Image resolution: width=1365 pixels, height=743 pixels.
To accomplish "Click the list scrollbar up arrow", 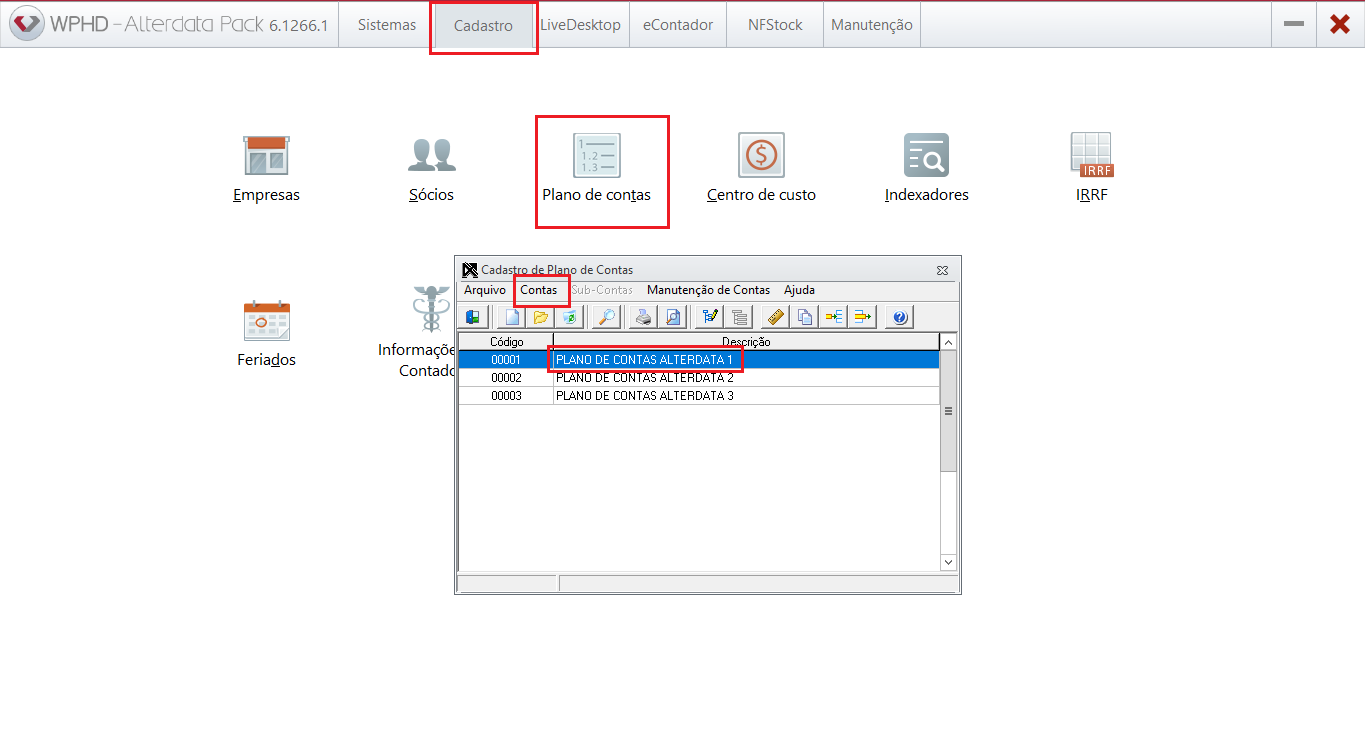I will (949, 342).
